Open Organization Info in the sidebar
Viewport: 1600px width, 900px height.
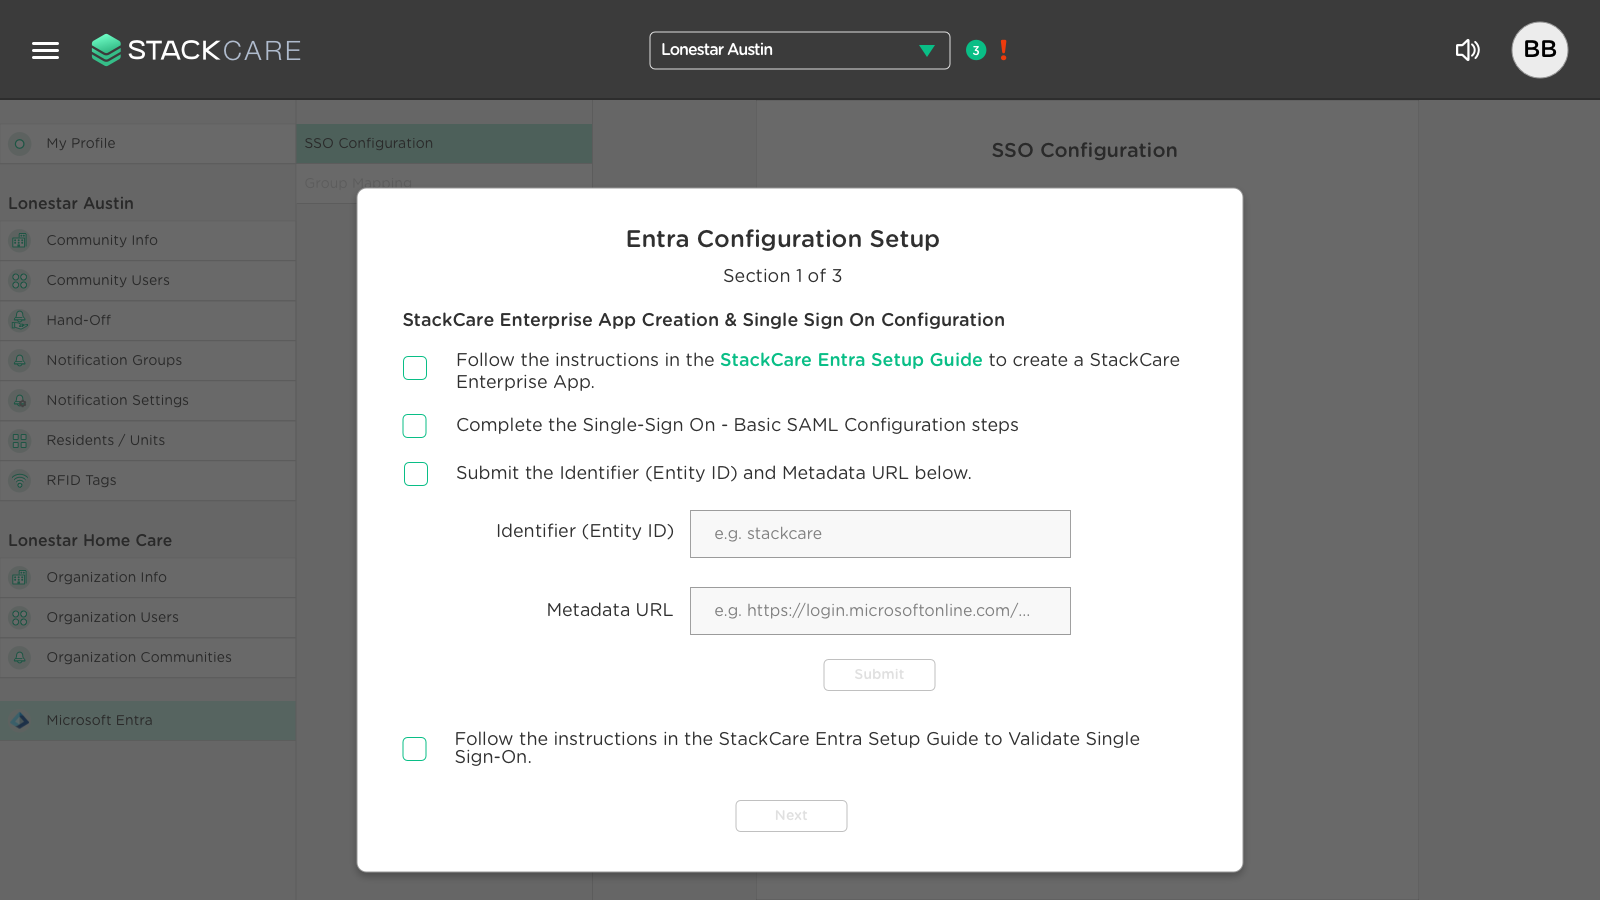pos(148,578)
